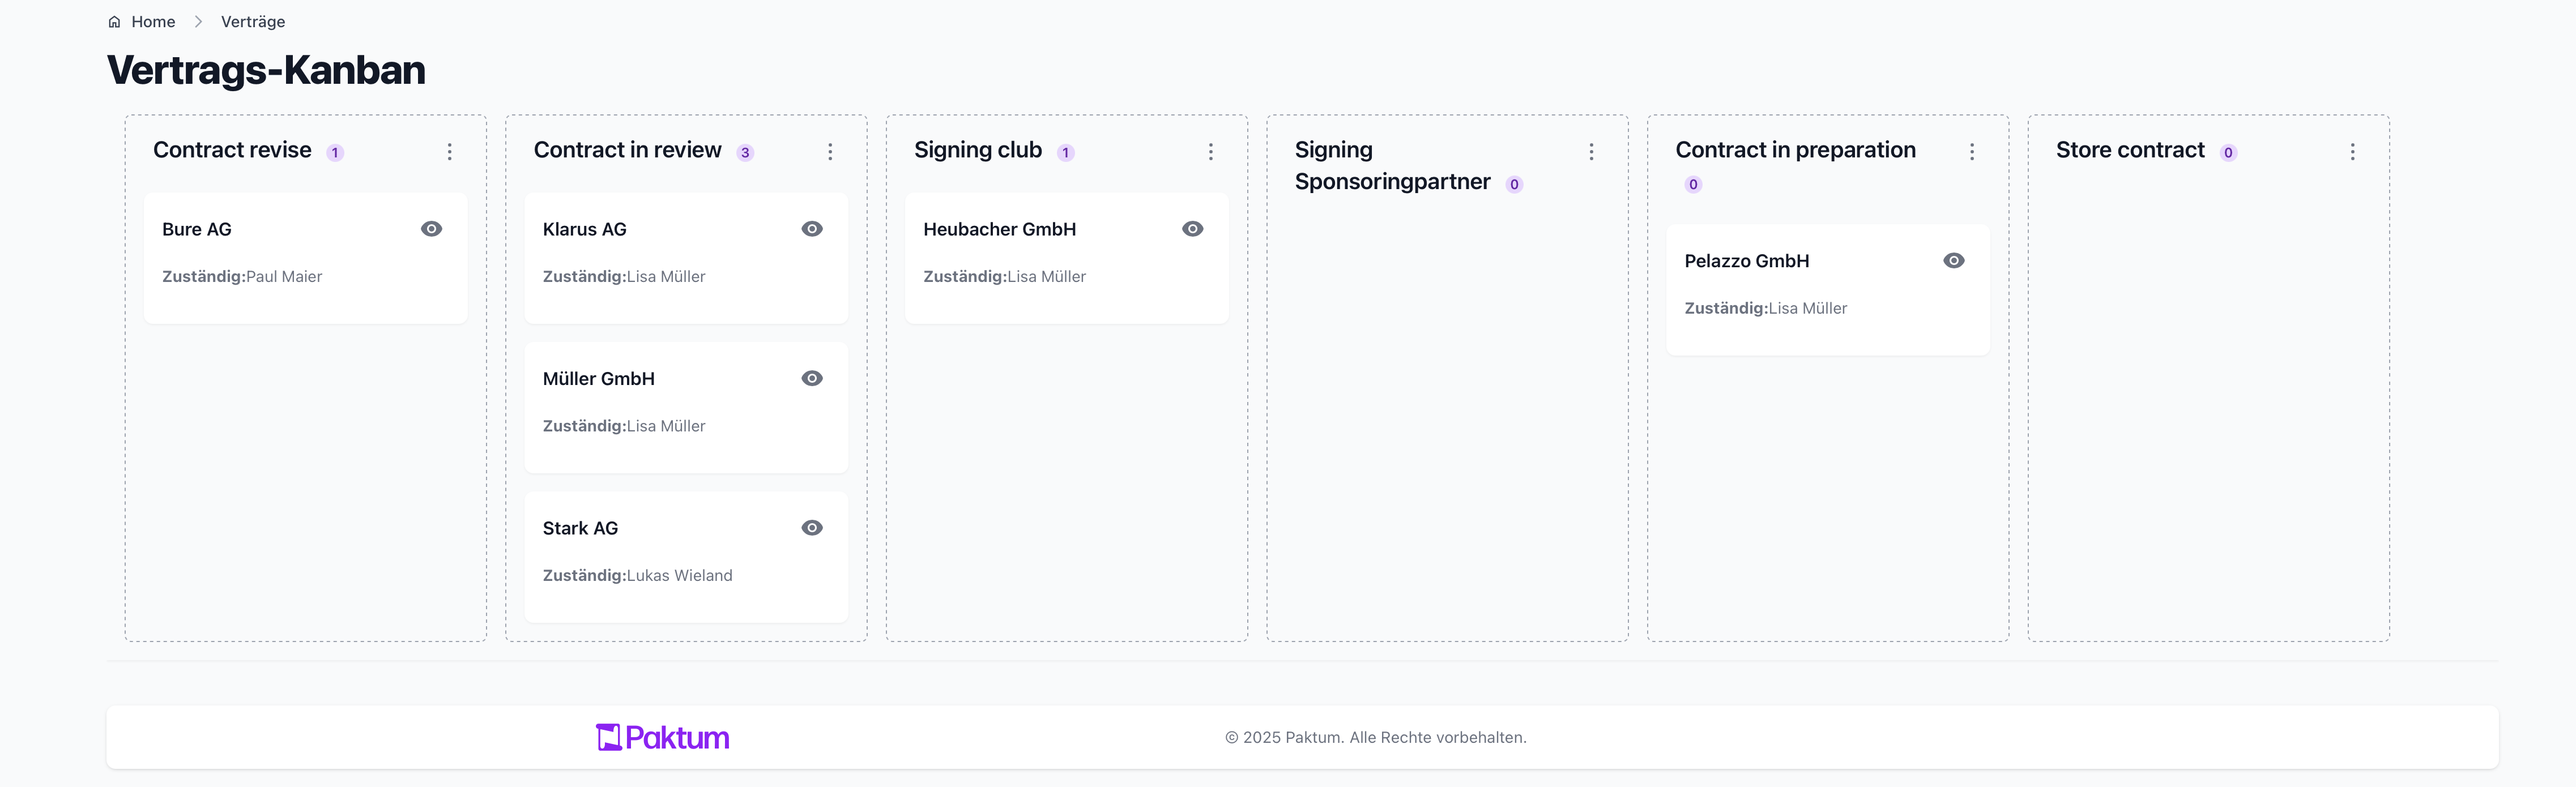Click the eye icon on Bure AG card
Screen dimensions: 2576x787
coord(431,229)
